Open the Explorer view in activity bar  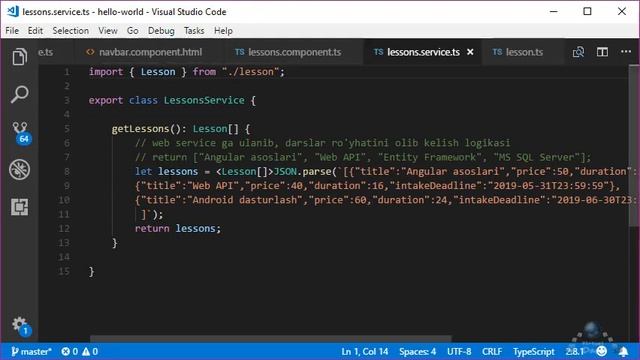click(x=19, y=57)
